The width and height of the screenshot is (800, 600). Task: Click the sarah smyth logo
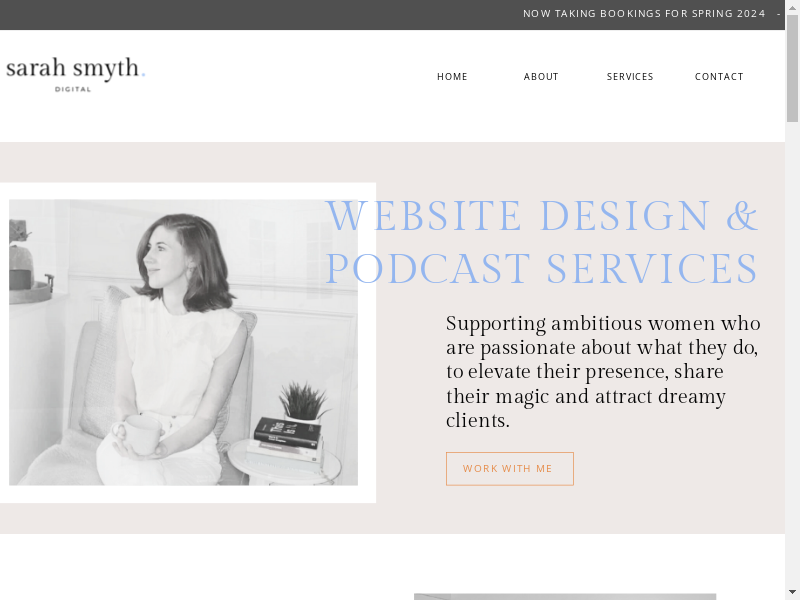click(x=75, y=68)
